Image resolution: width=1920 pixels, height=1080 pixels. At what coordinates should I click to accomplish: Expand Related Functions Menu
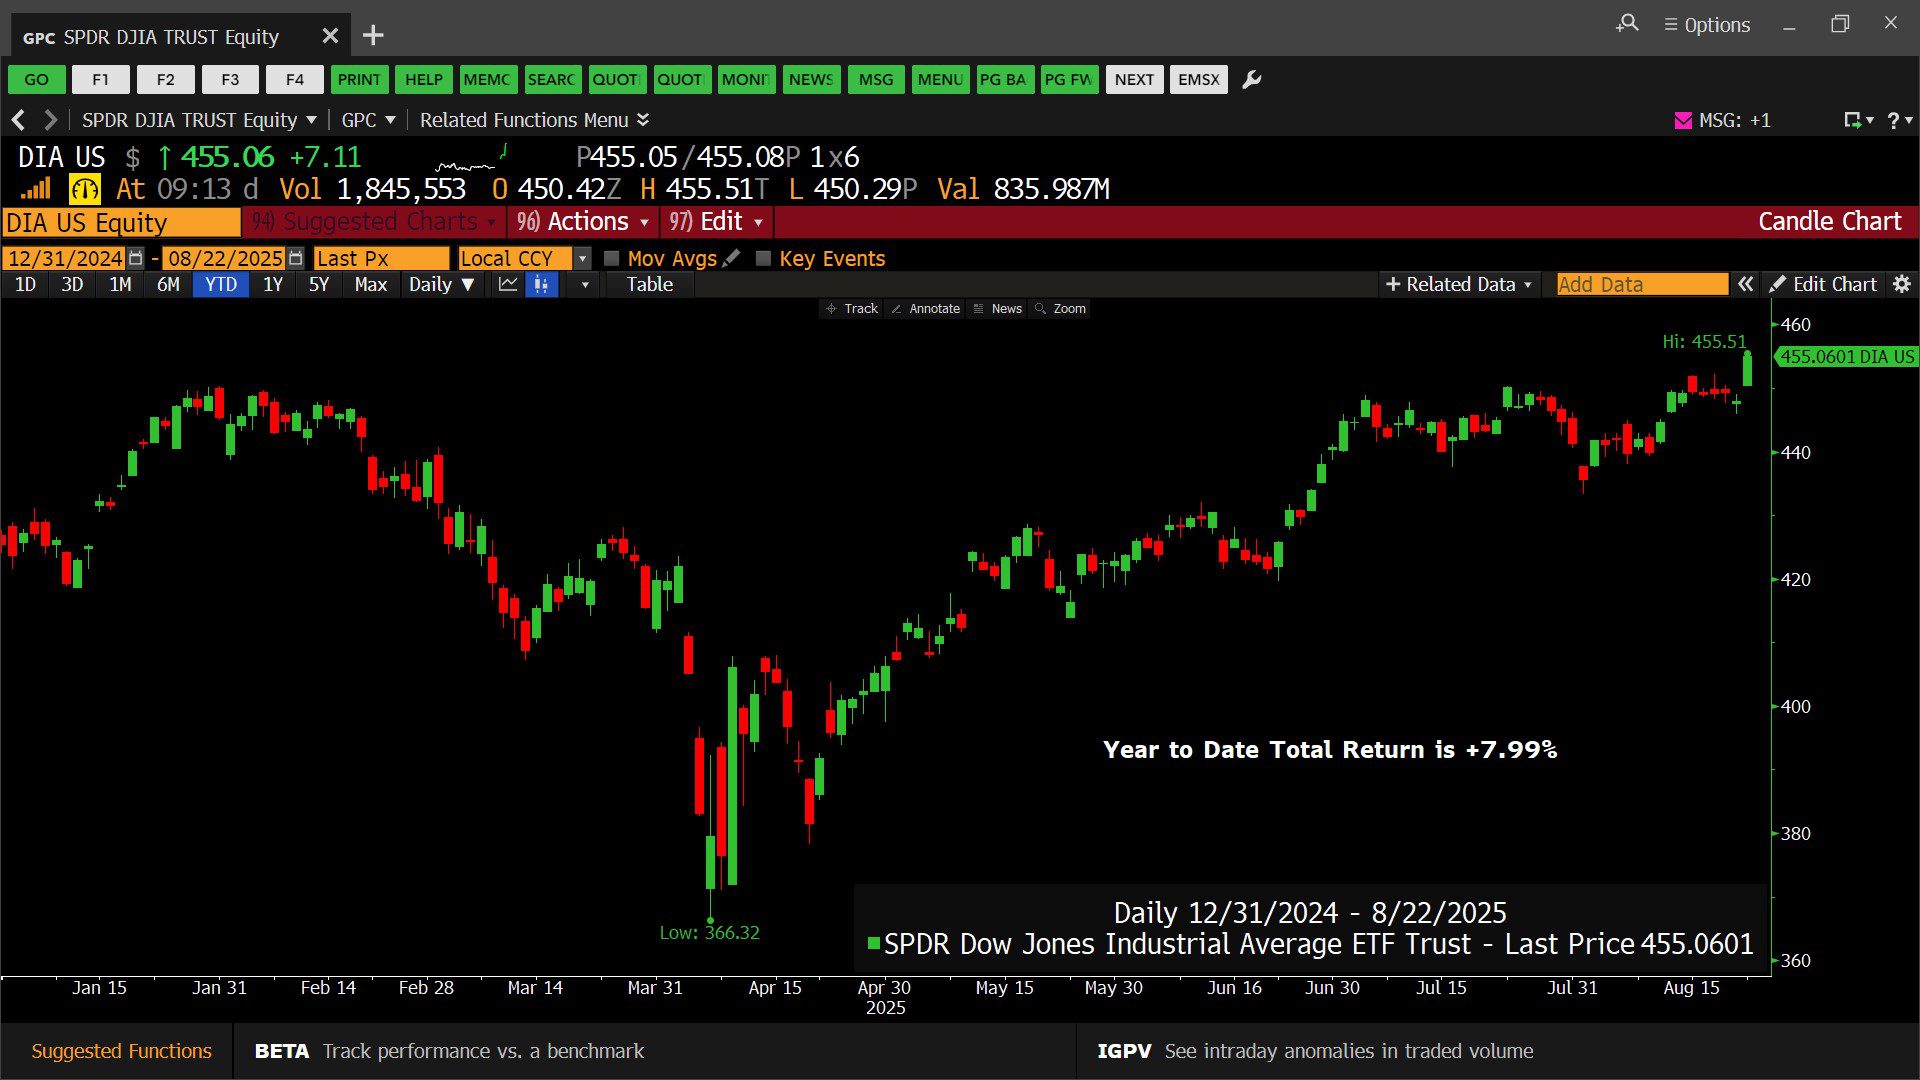(534, 120)
